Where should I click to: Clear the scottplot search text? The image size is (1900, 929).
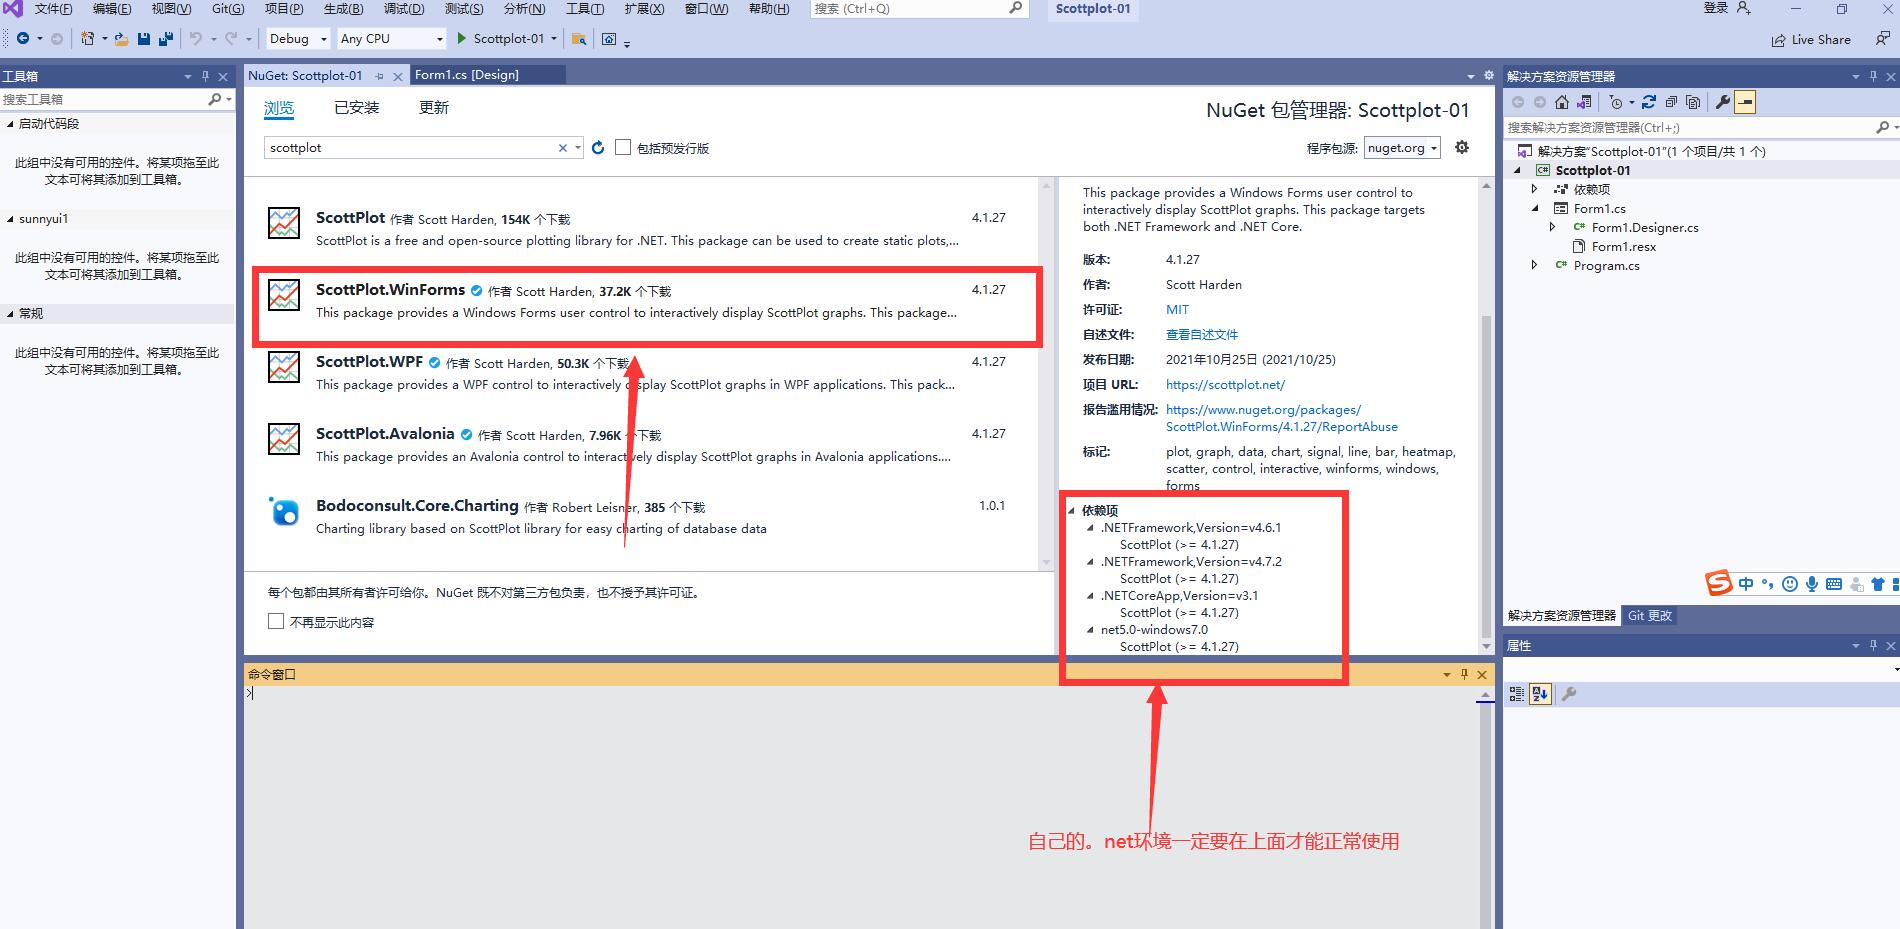pyautogui.click(x=562, y=148)
